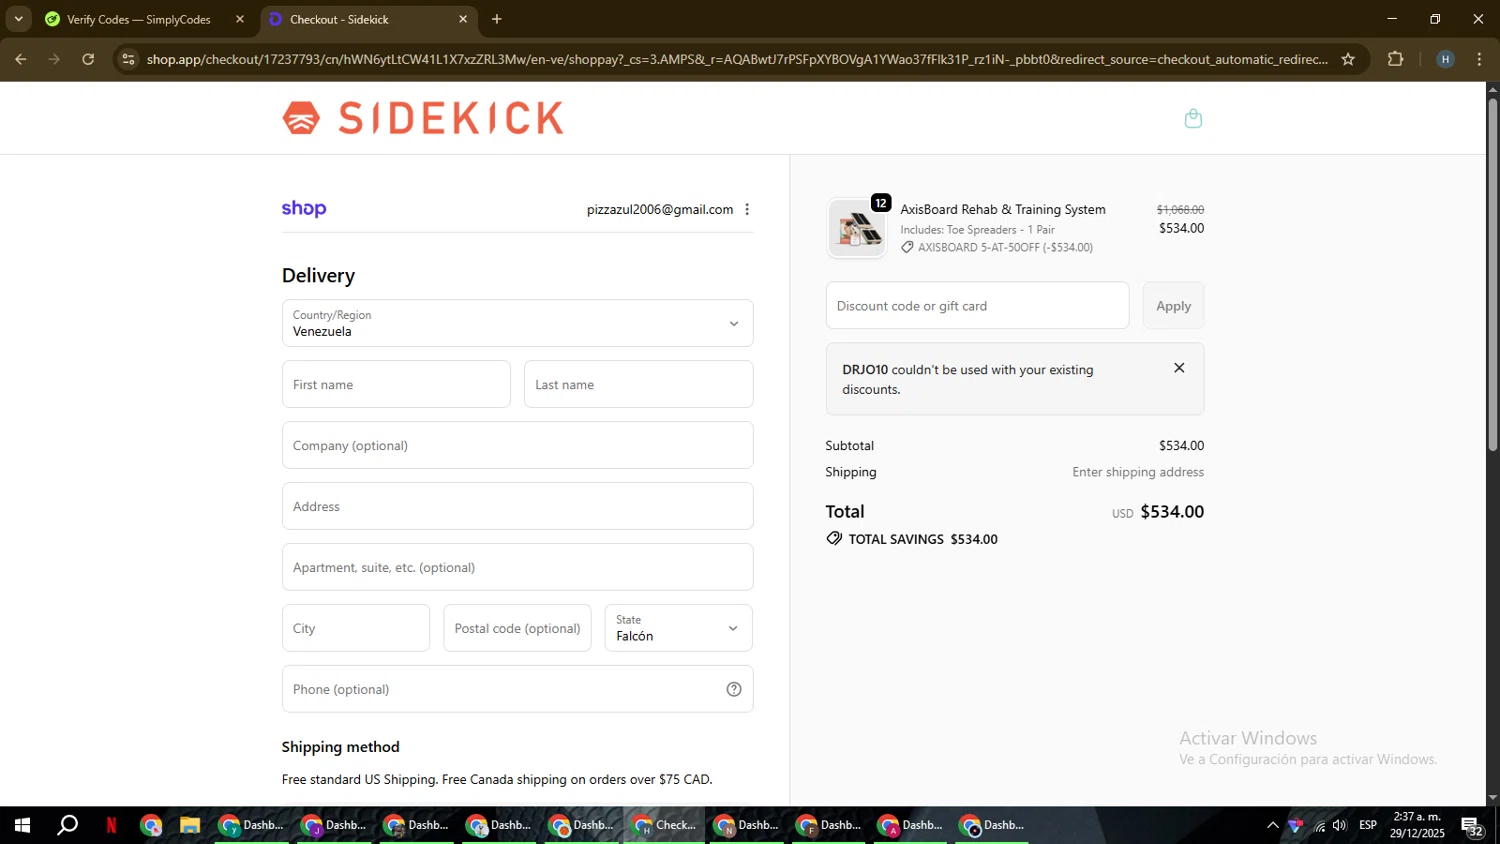Viewport: 1500px width, 844px height.
Task: Click the browser address bar URL
Action: [737, 59]
